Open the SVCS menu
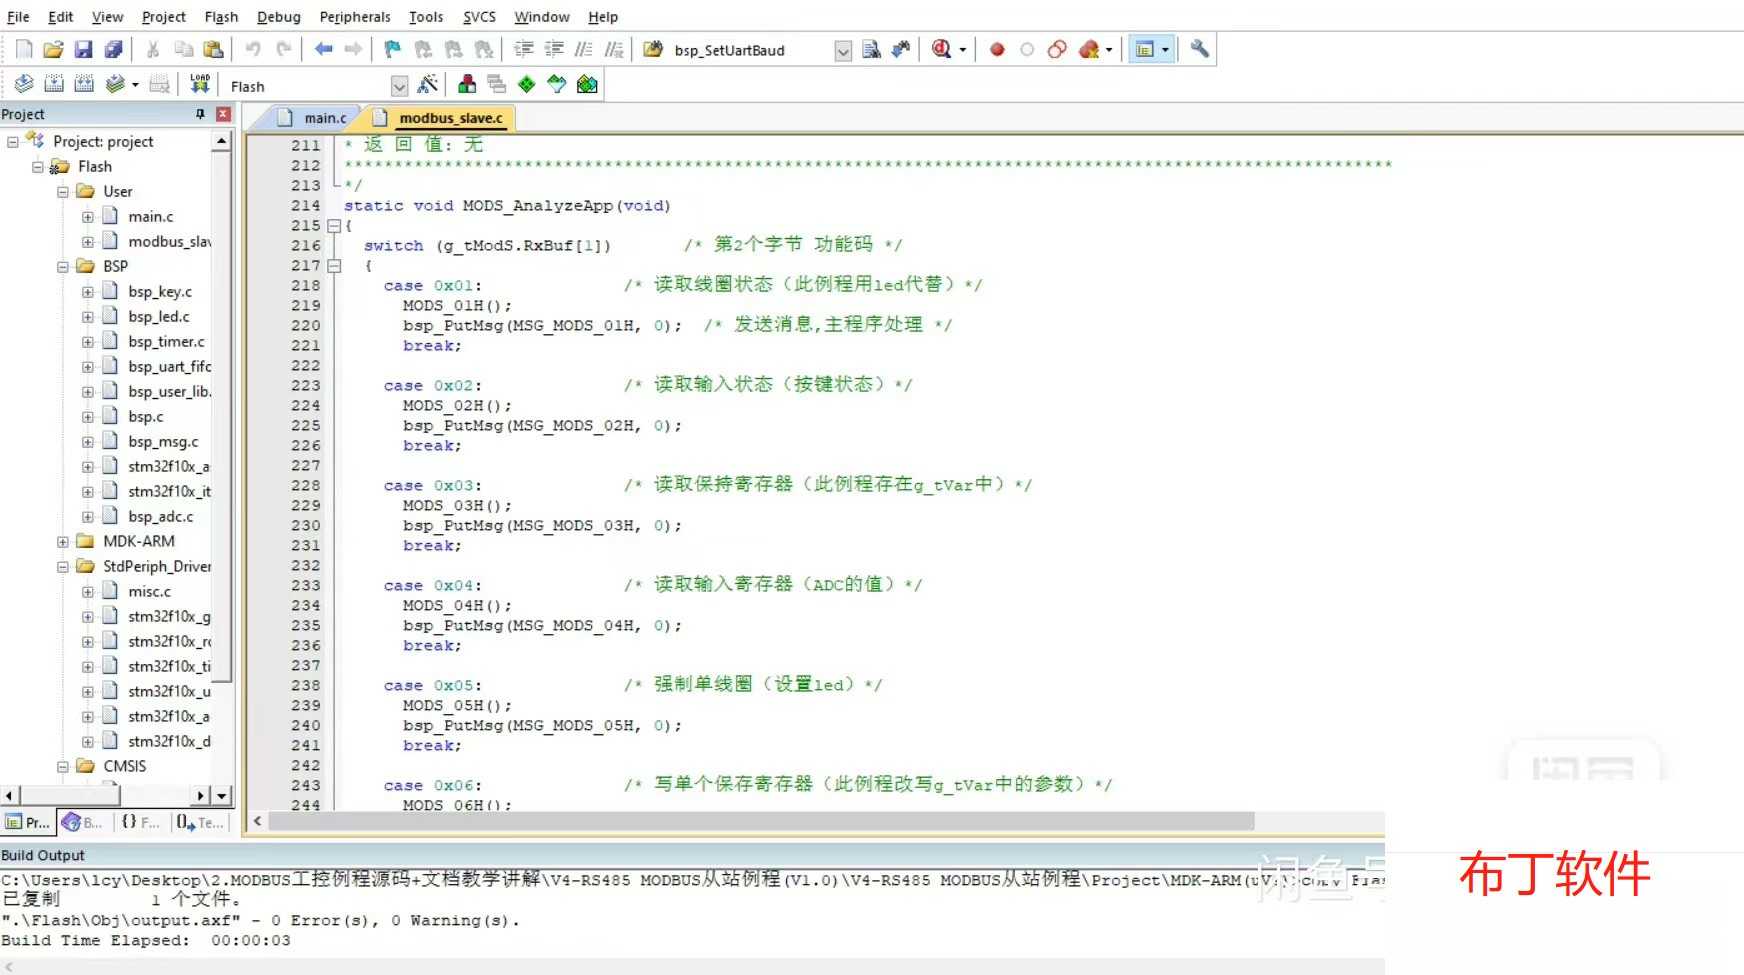The image size is (1744, 975). pos(479,17)
